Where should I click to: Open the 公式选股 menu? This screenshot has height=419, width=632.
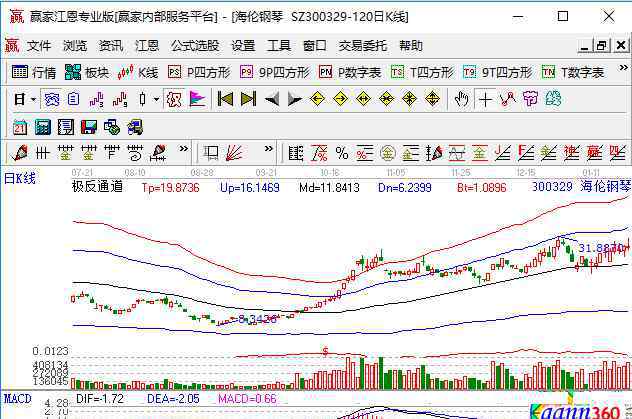(x=195, y=46)
